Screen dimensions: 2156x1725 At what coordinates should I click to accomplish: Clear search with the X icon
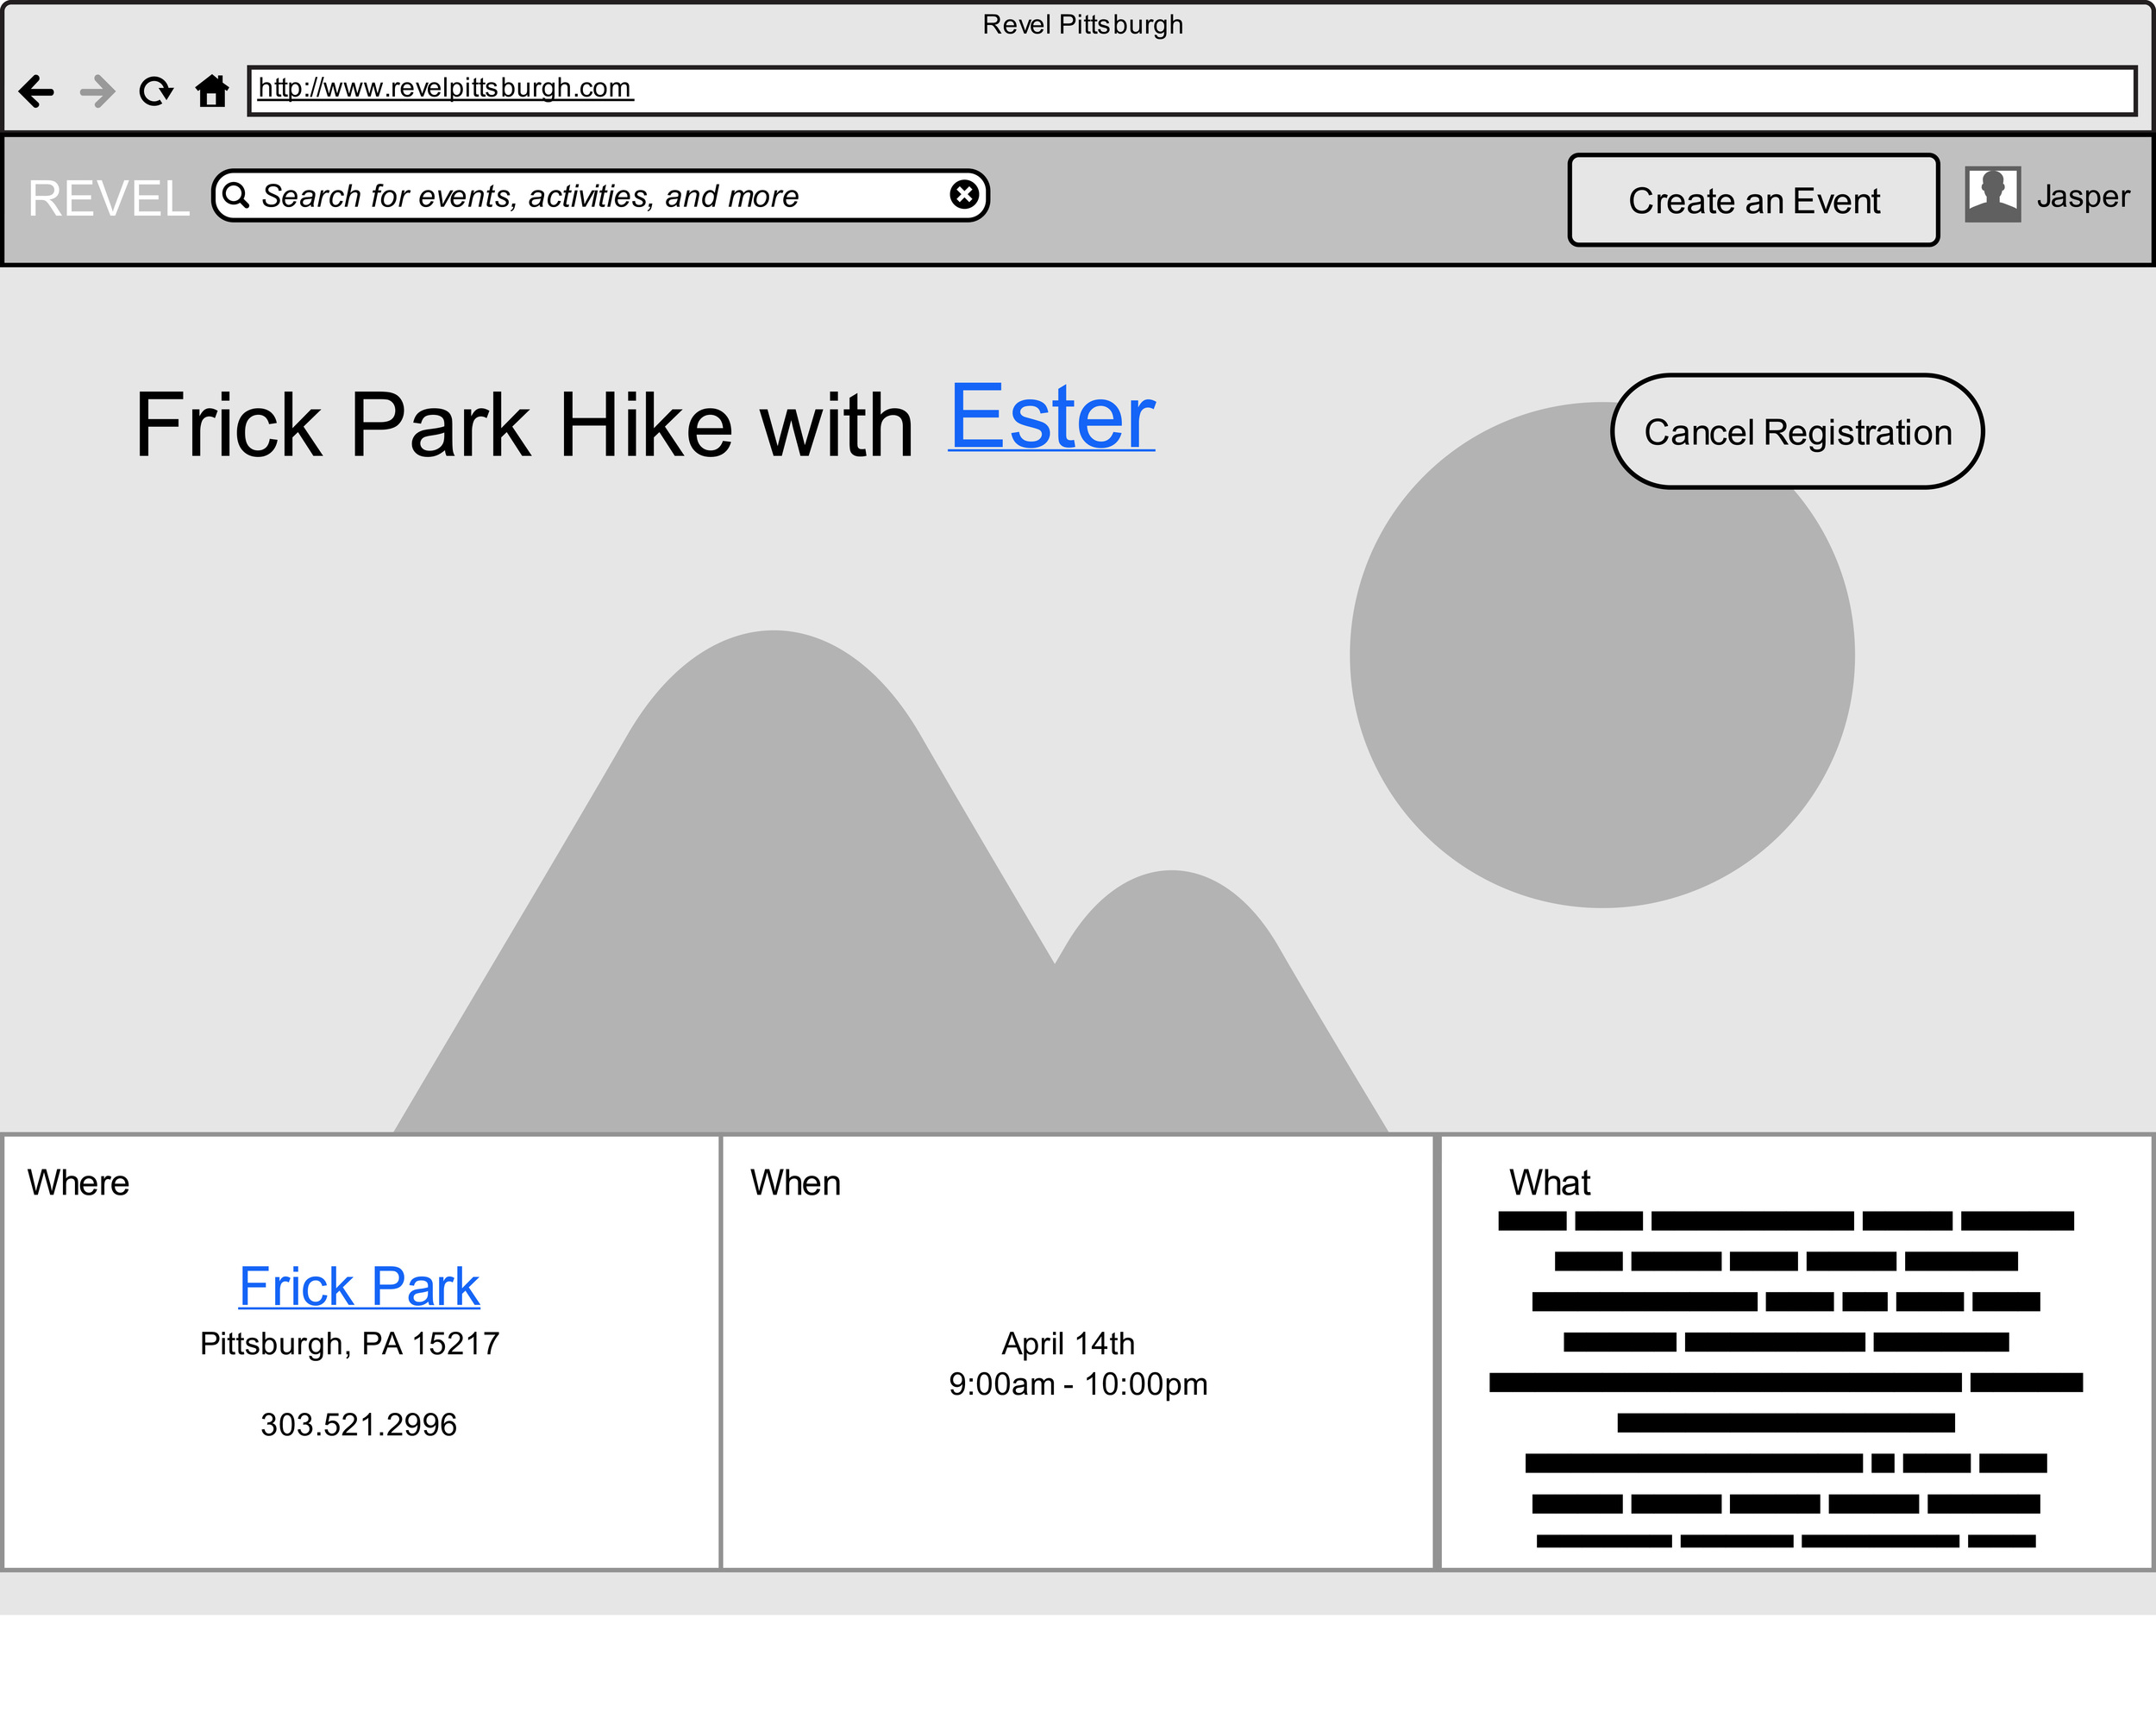point(964,194)
